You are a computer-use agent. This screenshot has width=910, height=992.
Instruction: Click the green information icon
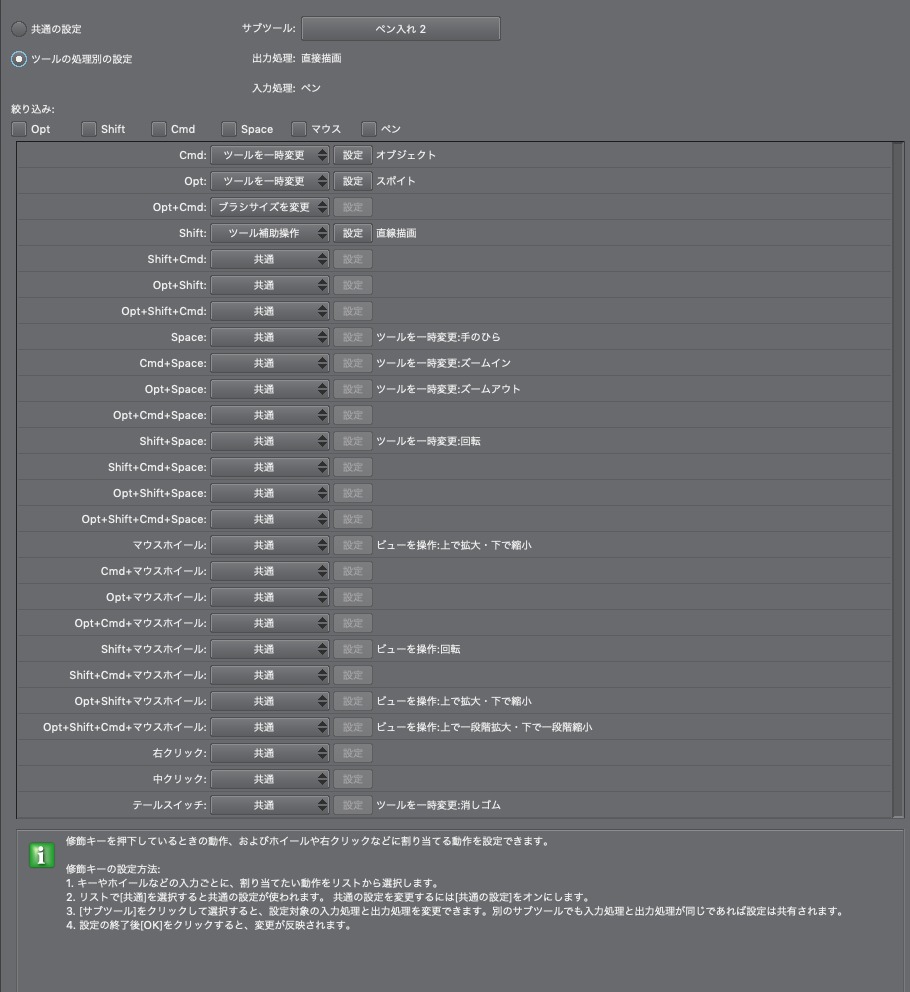pos(42,855)
